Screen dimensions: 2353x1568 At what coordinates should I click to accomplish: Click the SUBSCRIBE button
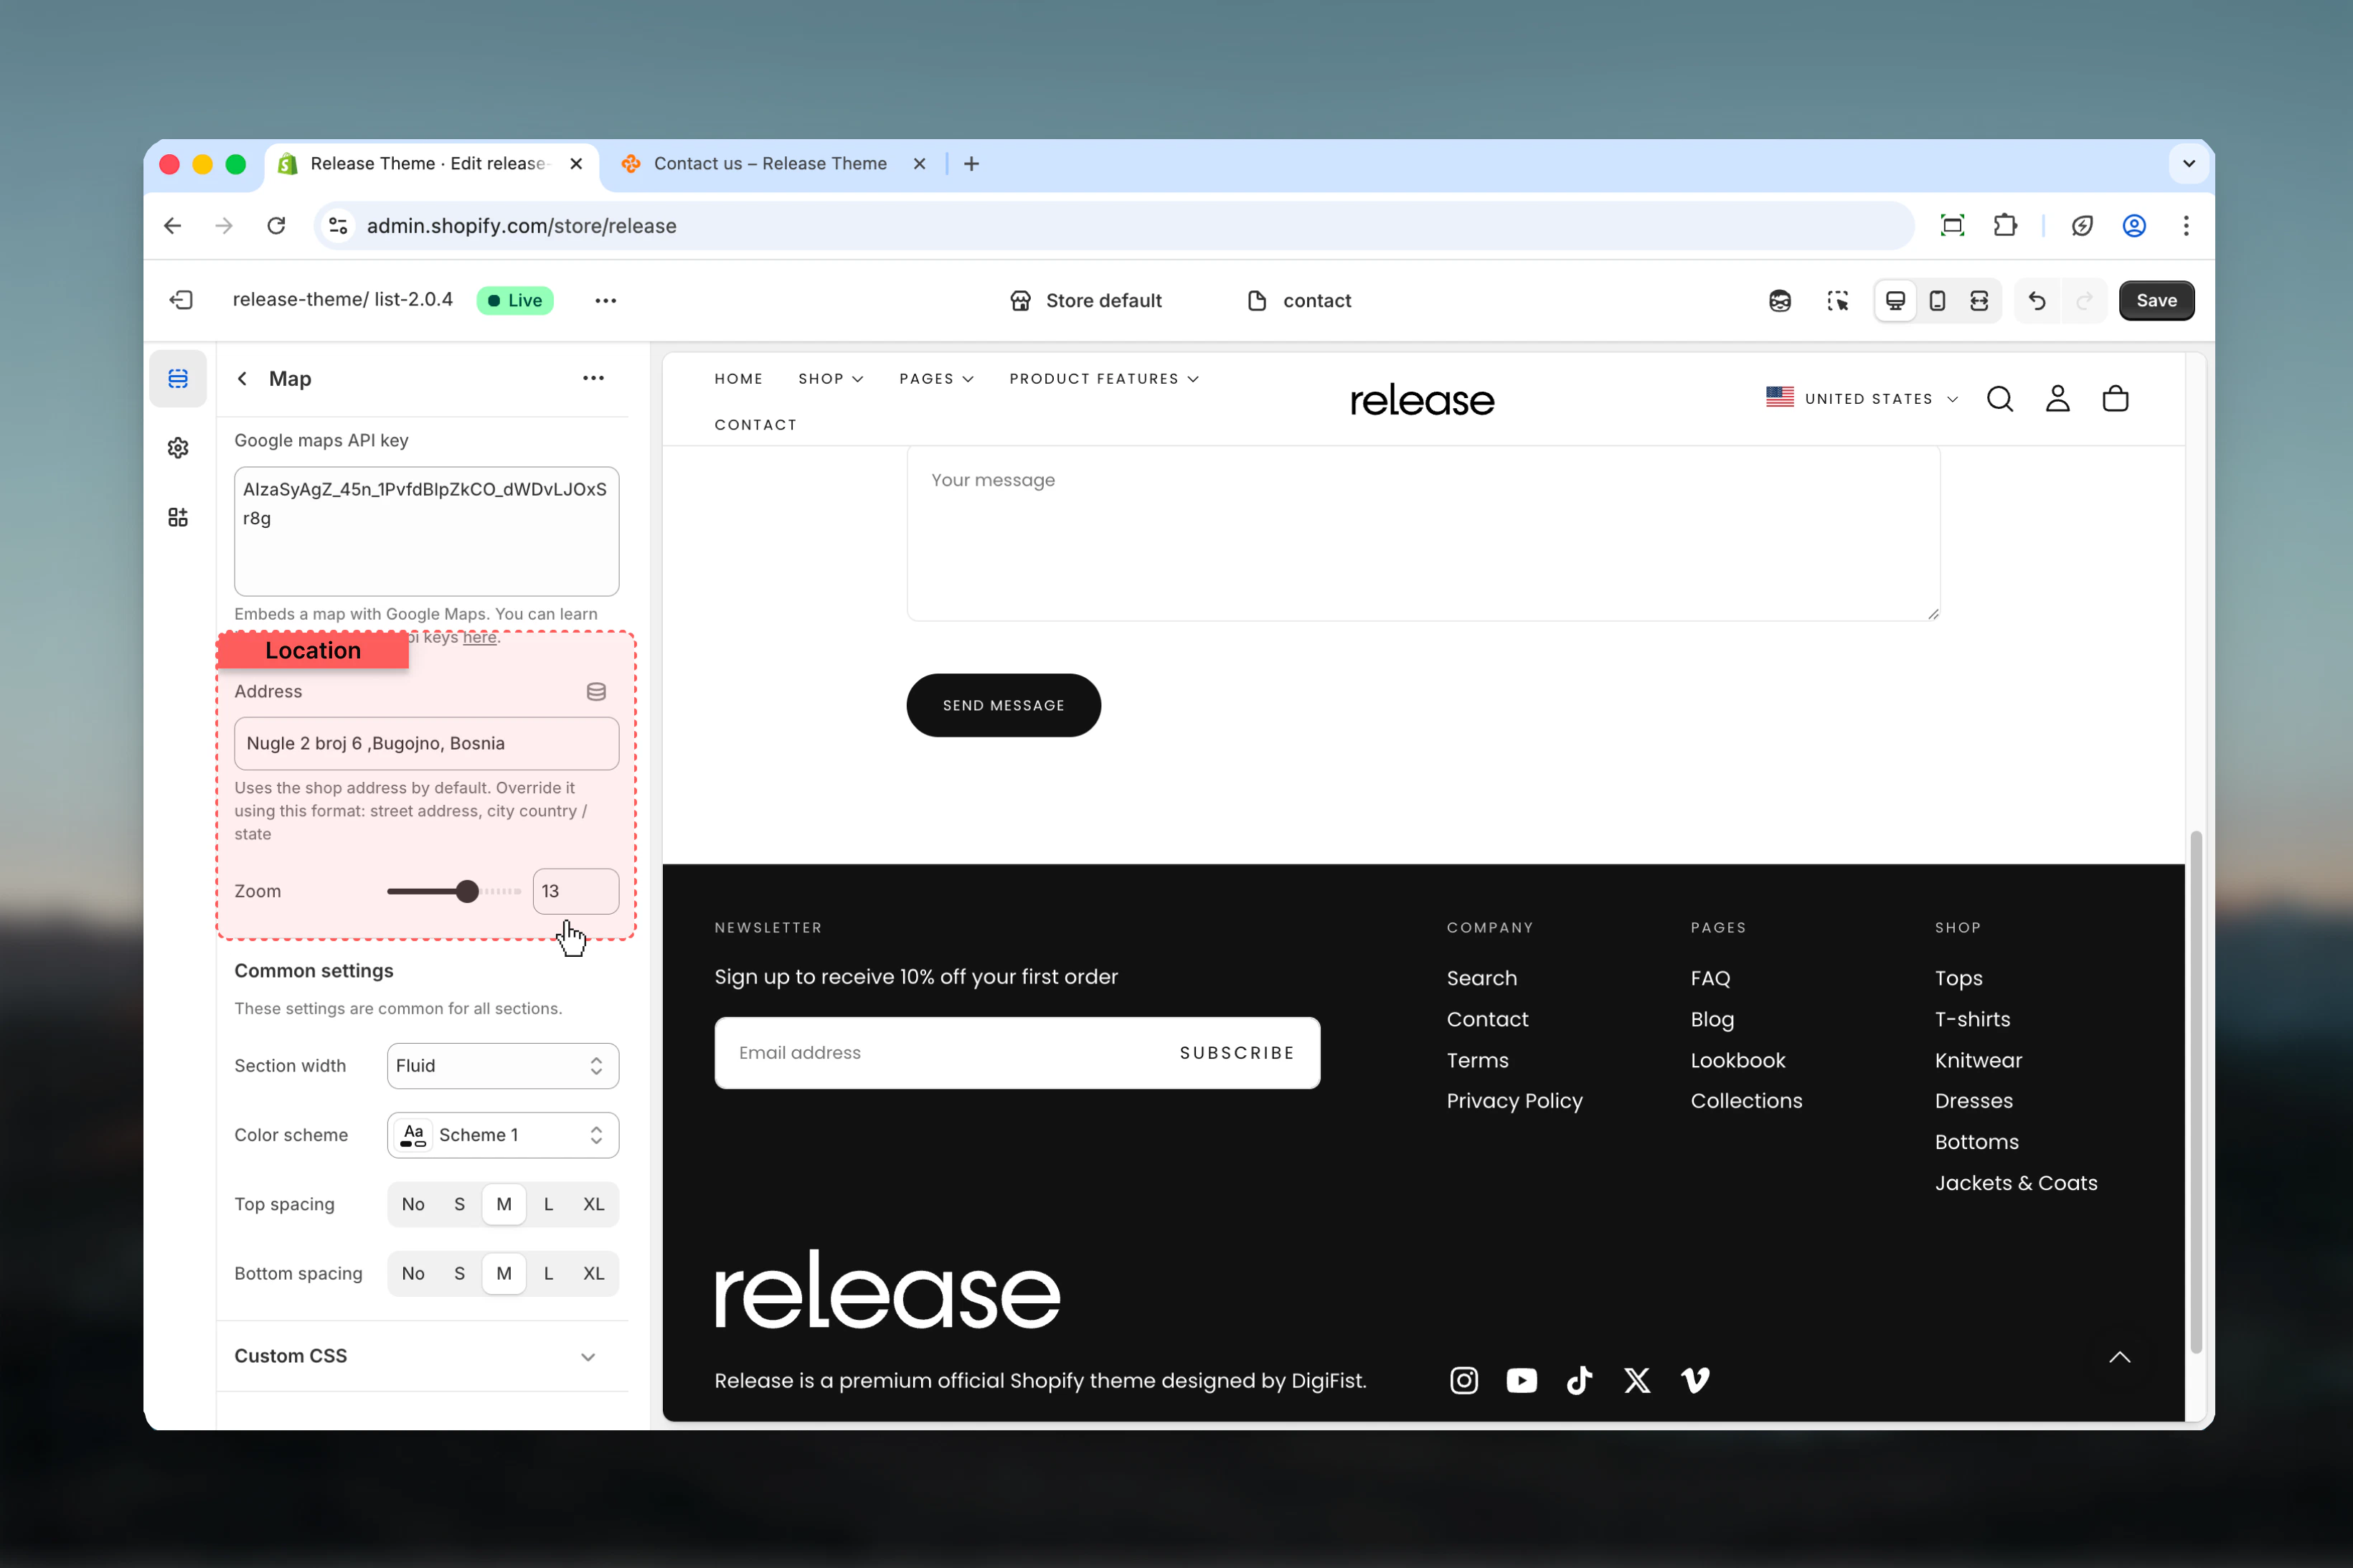(1237, 1053)
